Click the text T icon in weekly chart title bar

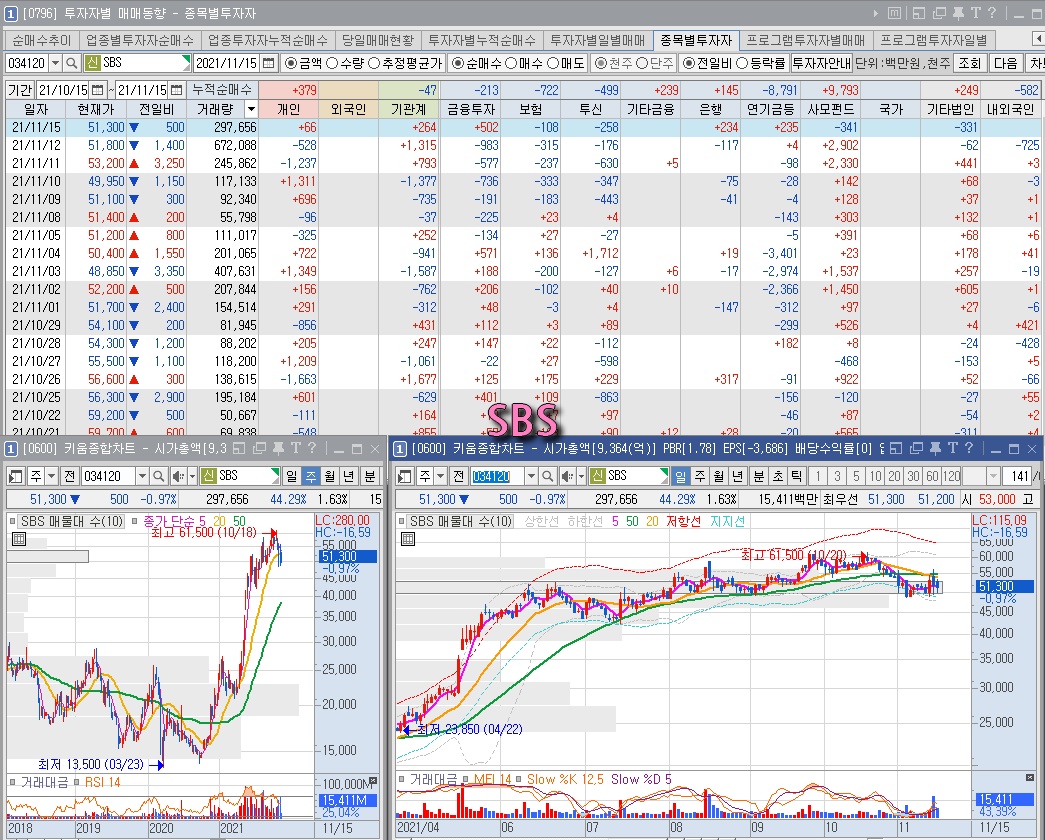click(x=296, y=448)
